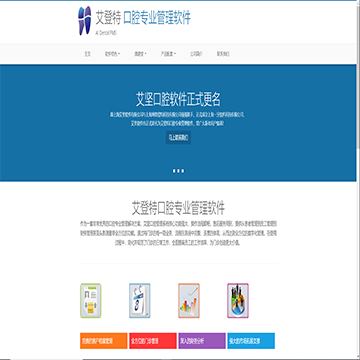This screenshot has height=360, width=360.
Task: Click the purple feature button
Action: click(202, 341)
